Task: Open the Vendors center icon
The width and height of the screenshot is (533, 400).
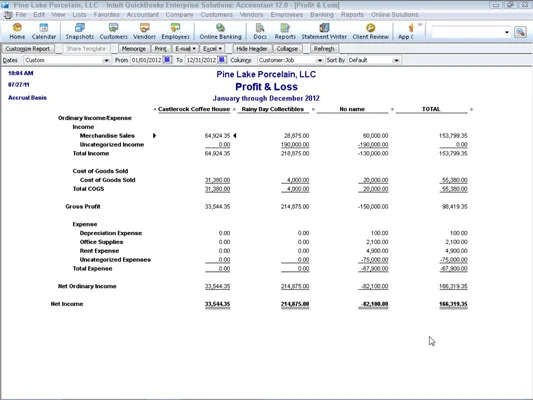Action: pos(144,31)
